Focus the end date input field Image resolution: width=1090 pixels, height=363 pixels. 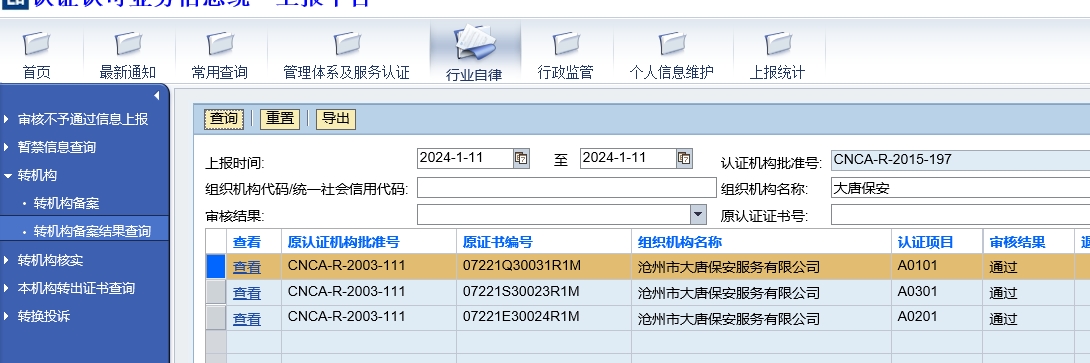click(628, 159)
